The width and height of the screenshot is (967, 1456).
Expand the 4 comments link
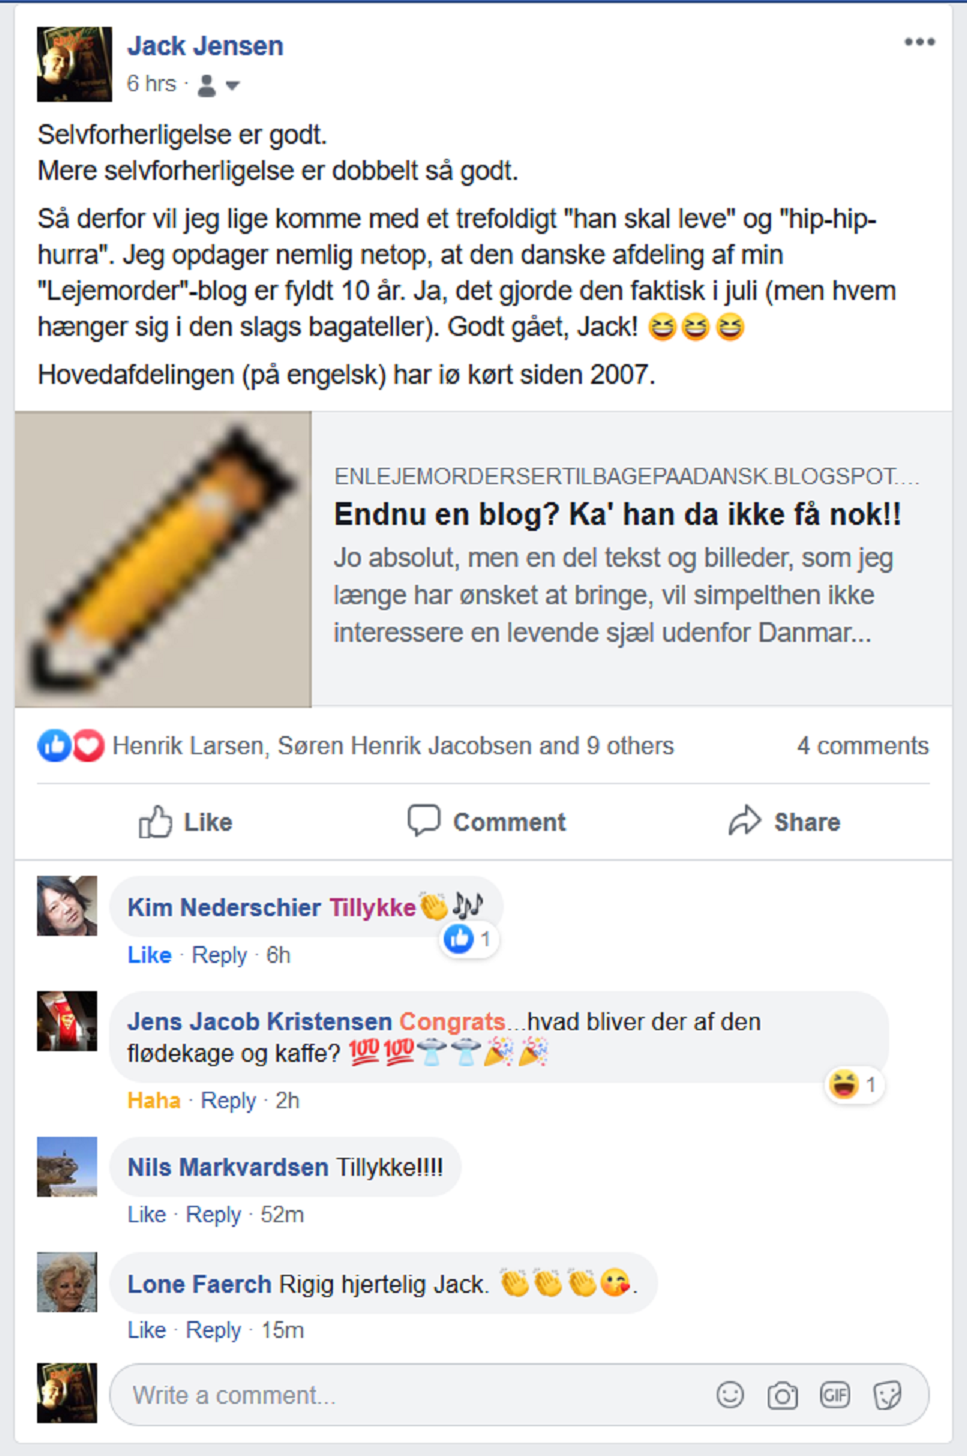tap(862, 746)
